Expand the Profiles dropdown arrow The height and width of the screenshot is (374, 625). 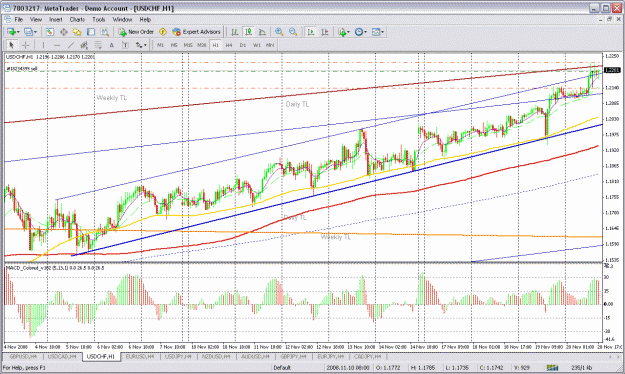(x=35, y=32)
